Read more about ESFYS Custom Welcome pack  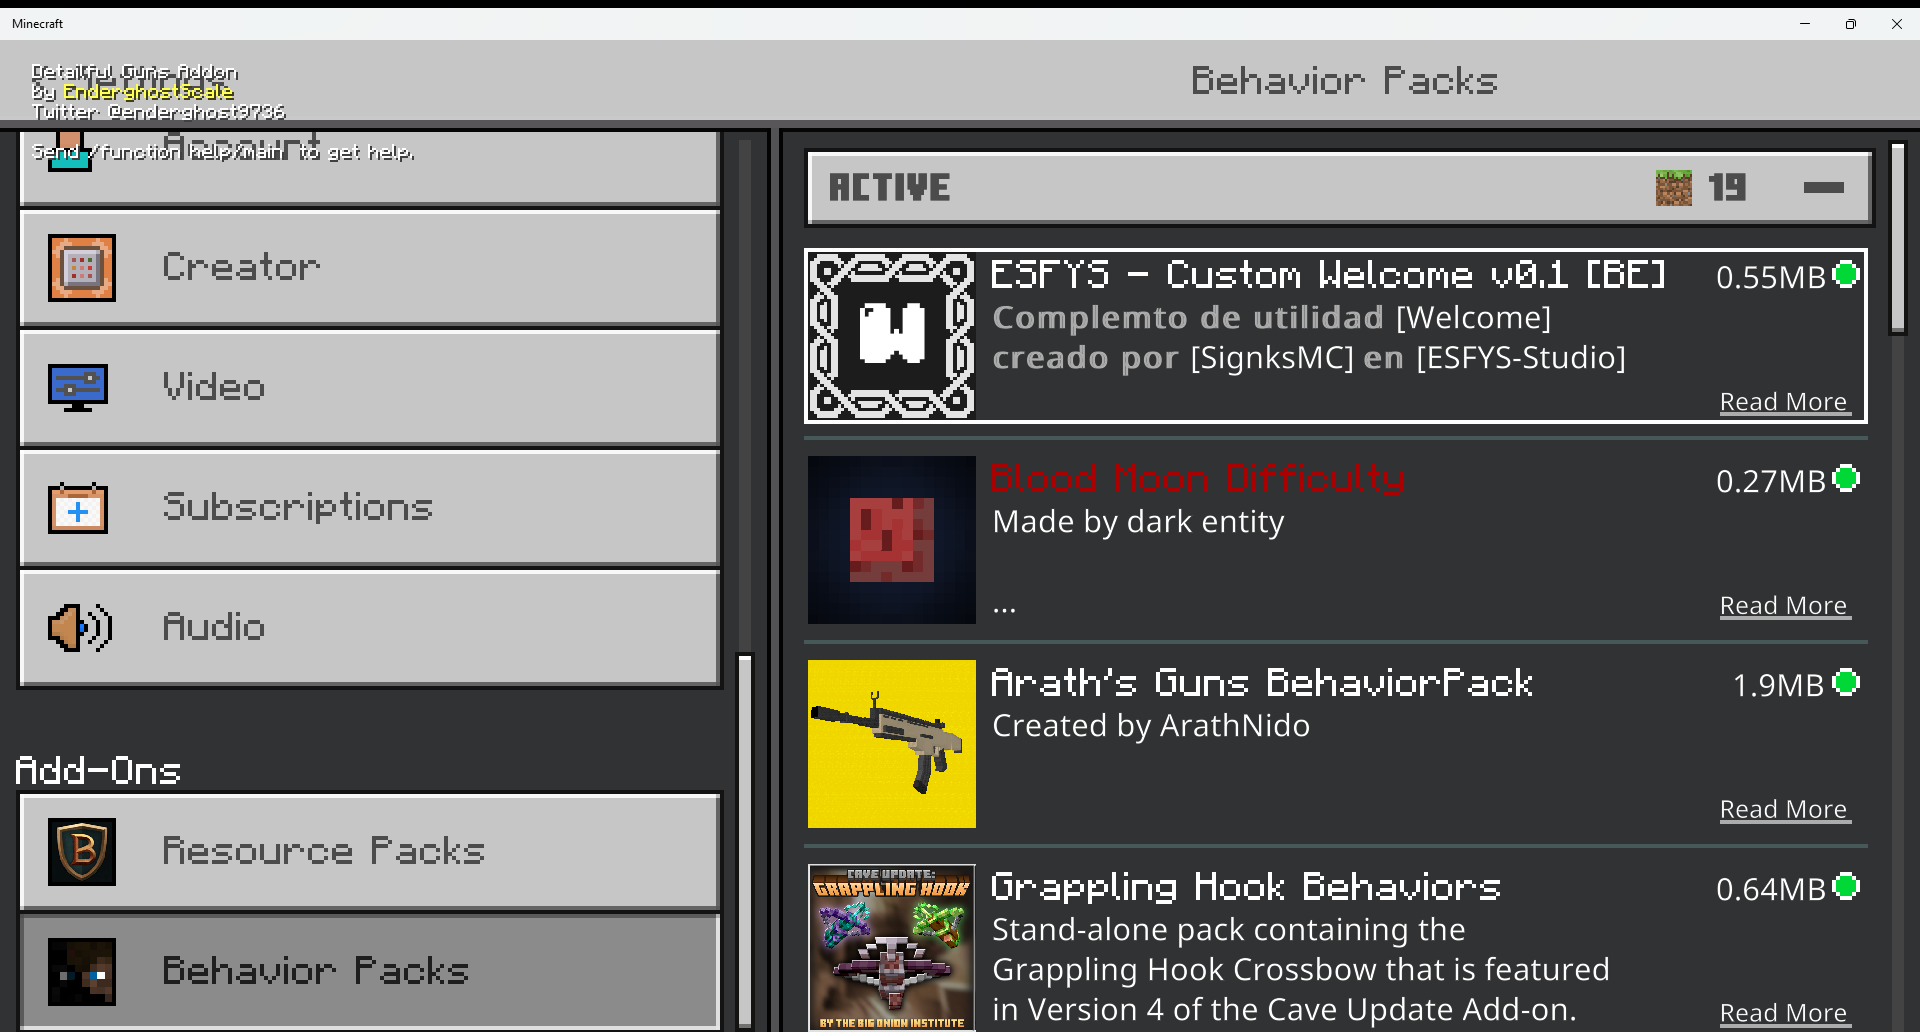[1784, 402]
